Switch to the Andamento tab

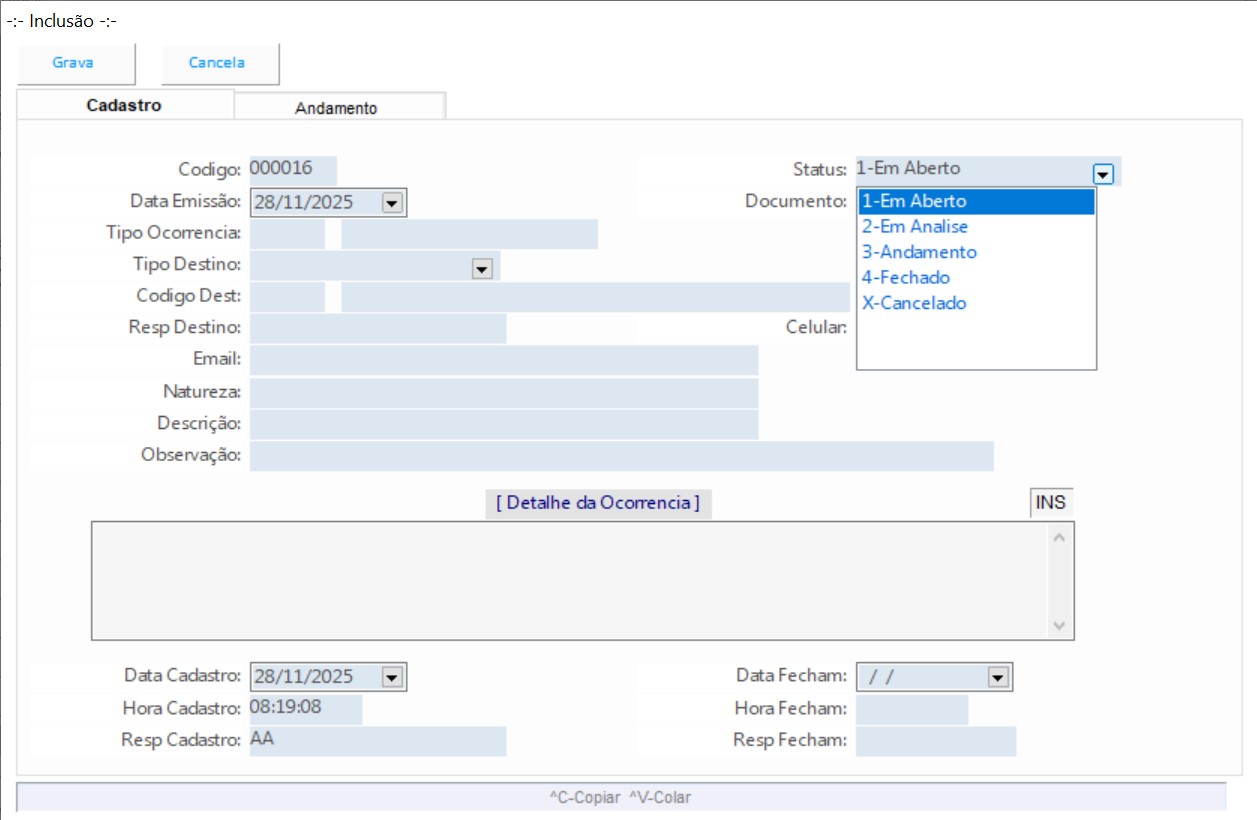click(x=337, y=108)
